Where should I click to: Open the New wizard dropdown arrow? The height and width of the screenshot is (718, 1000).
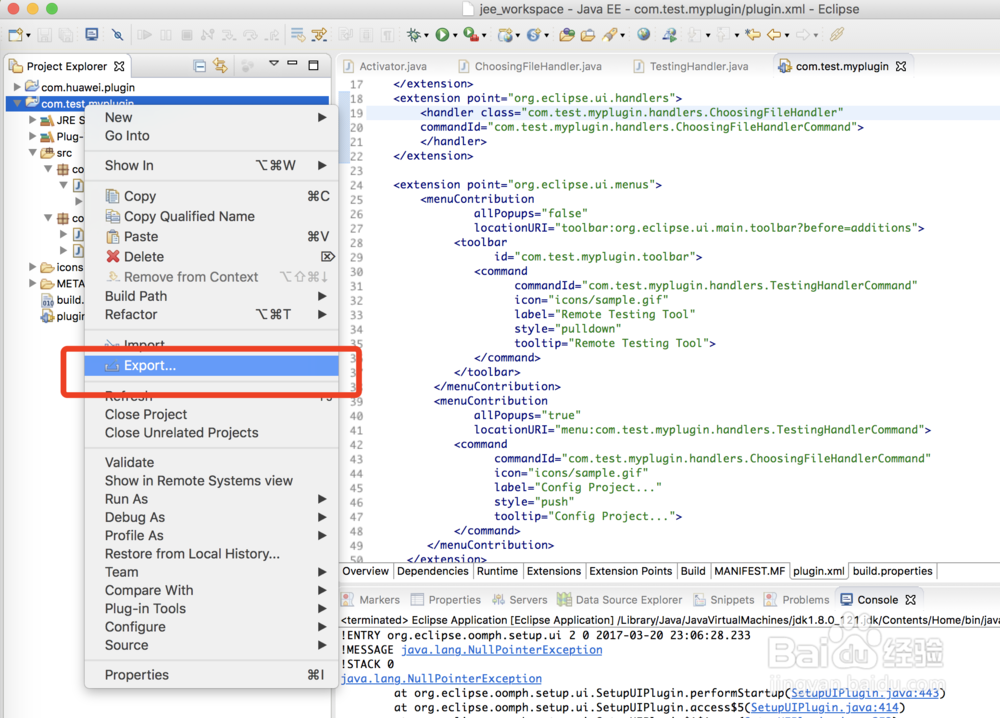click(x=28, y=36)
